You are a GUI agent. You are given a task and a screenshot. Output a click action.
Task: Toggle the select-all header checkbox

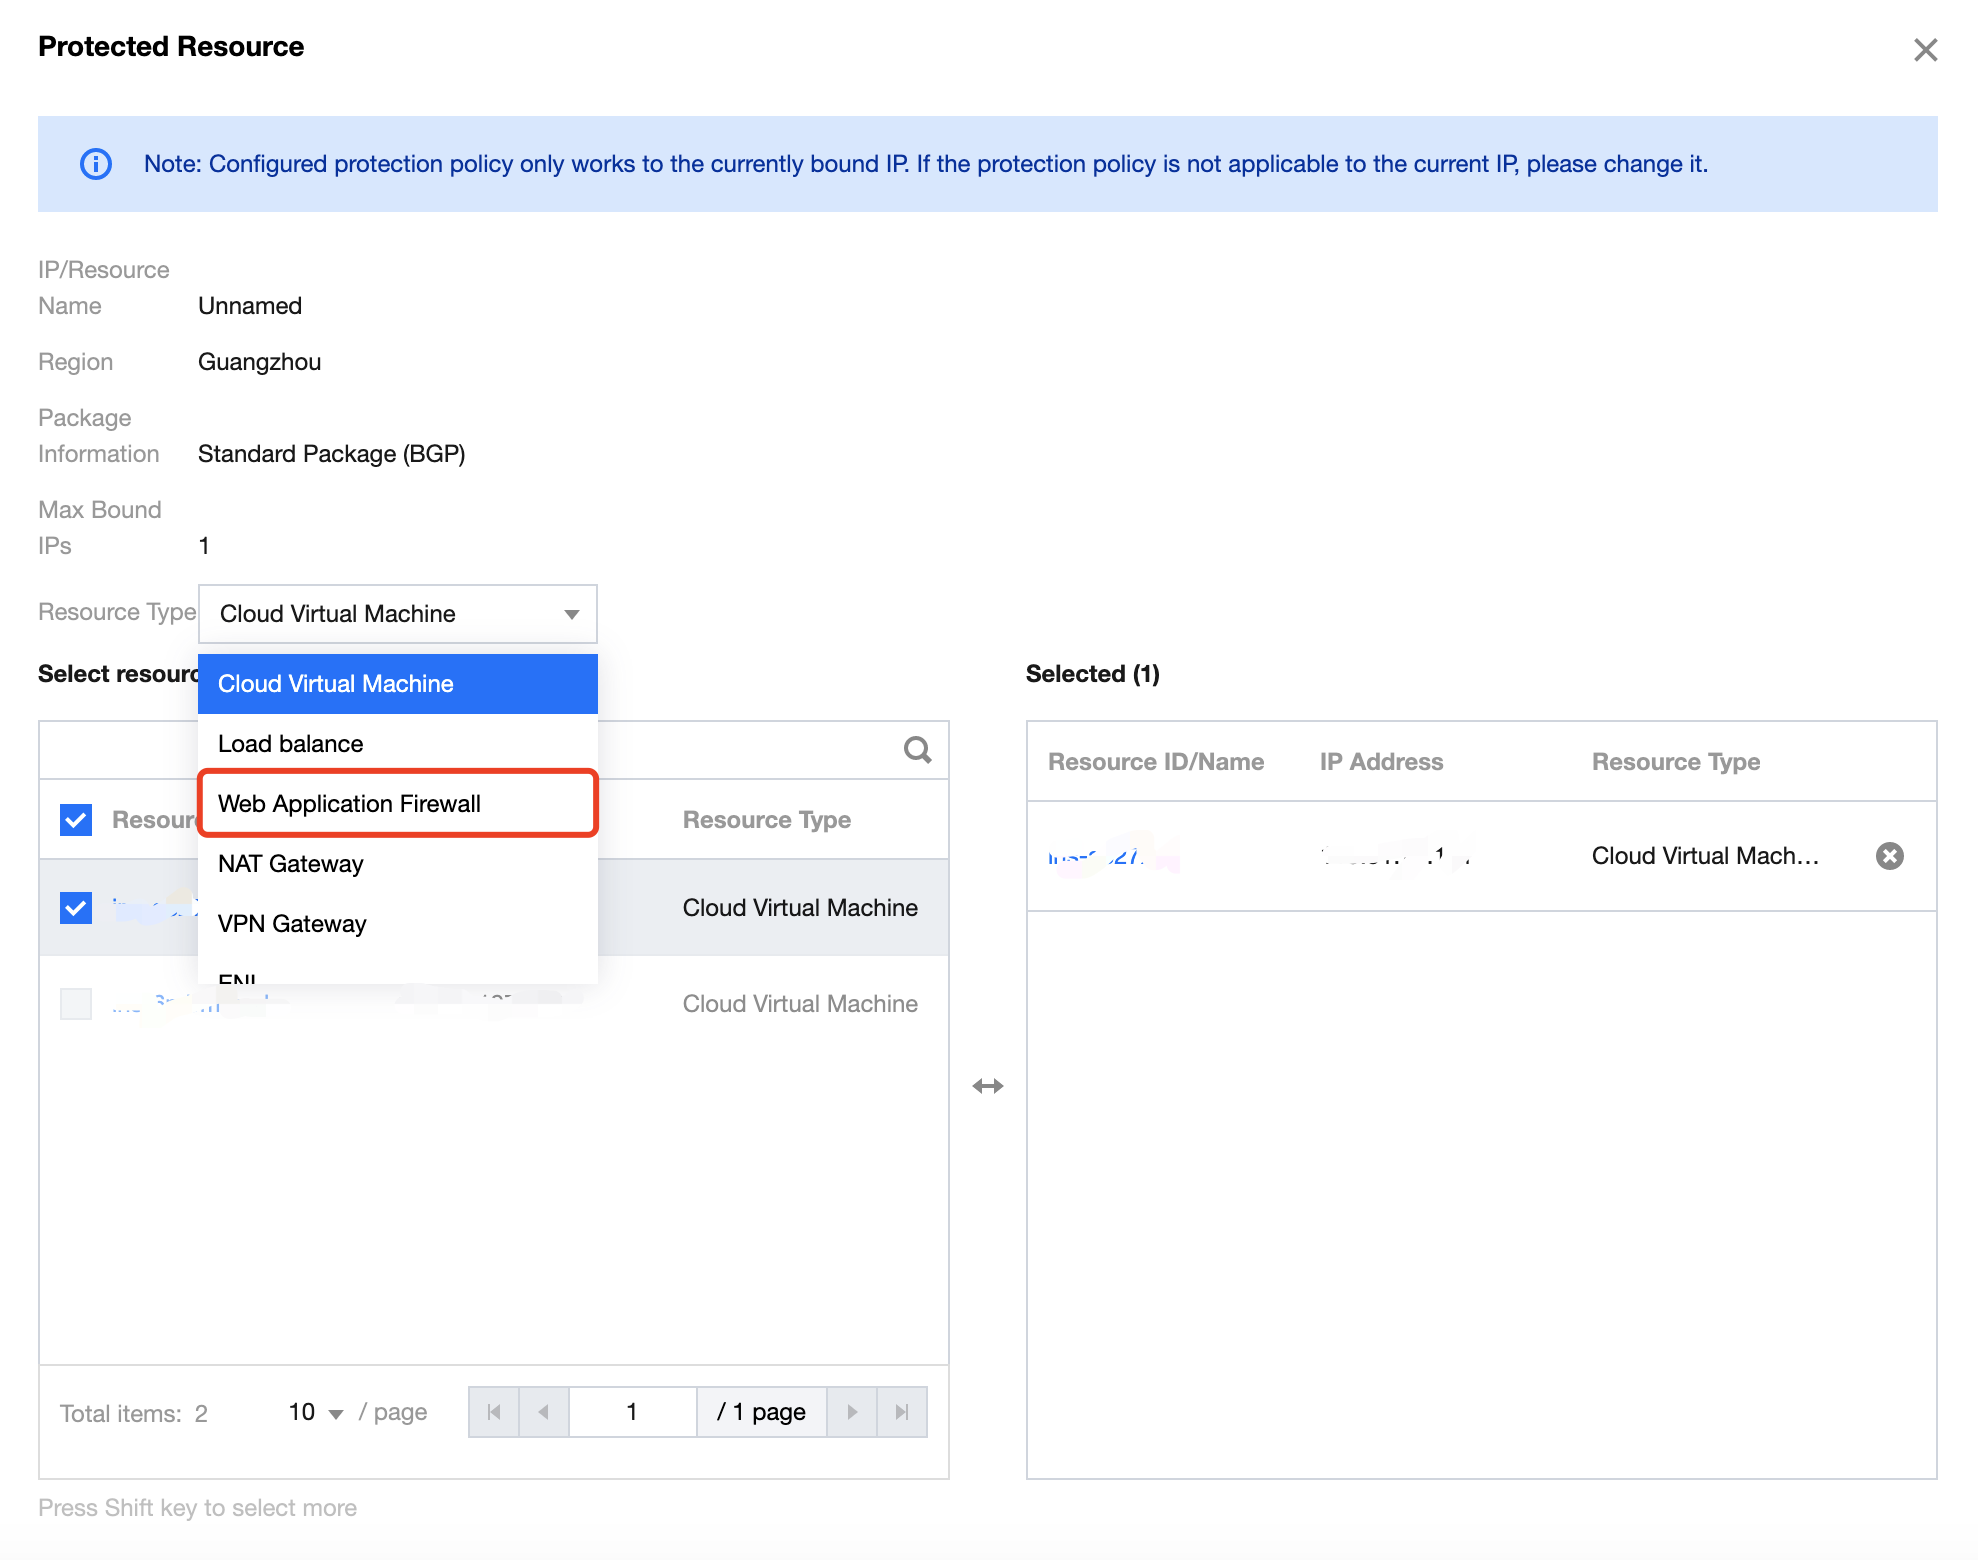(76, 820)
